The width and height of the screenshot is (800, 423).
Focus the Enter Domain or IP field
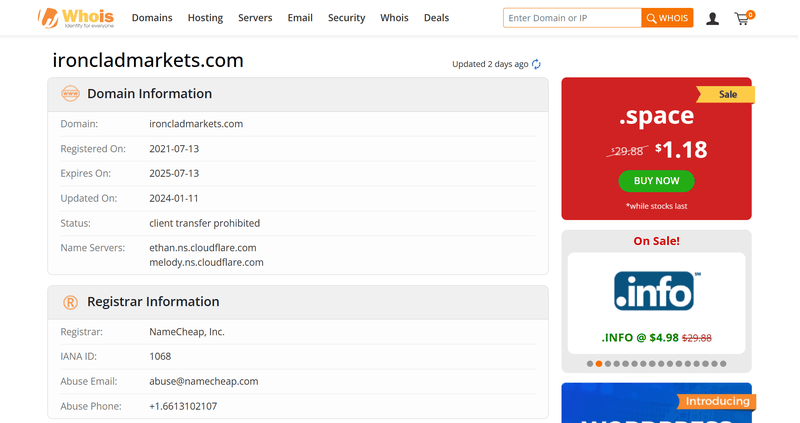pyautogui.click(x=572, y=18)
